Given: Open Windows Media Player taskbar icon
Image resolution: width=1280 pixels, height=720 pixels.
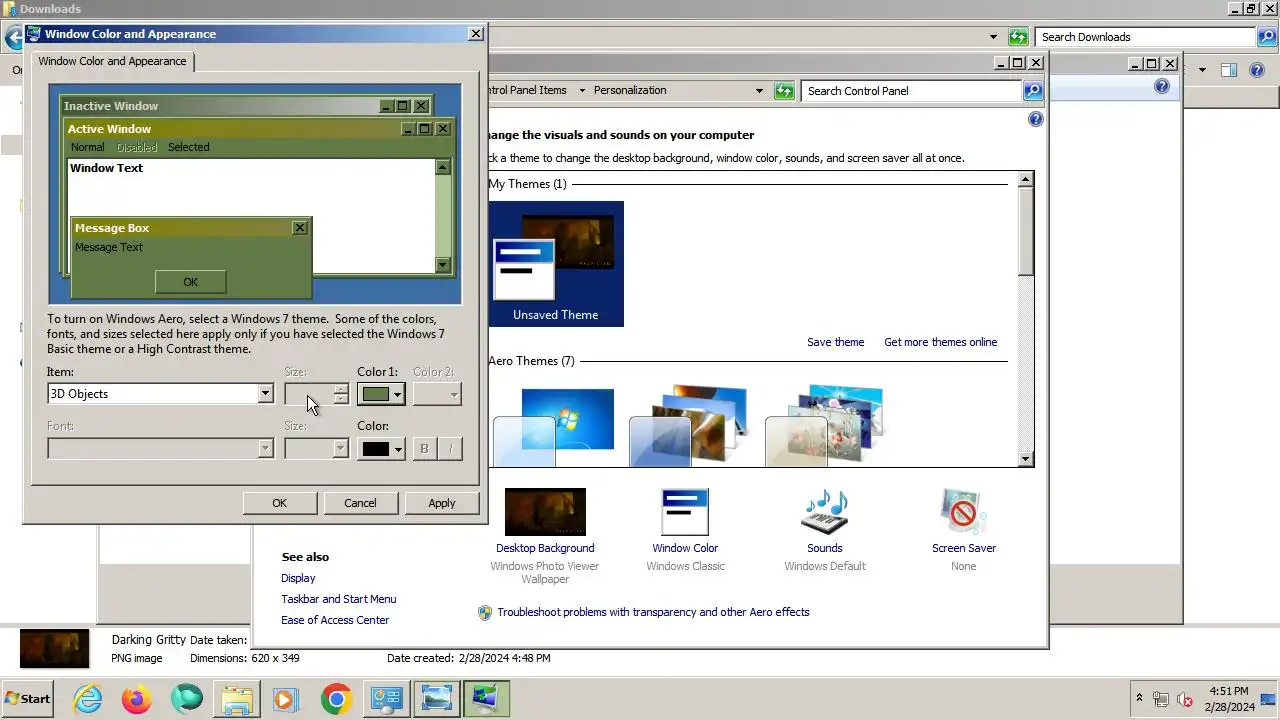Looking at the screenshot, I should pos(286,699).
